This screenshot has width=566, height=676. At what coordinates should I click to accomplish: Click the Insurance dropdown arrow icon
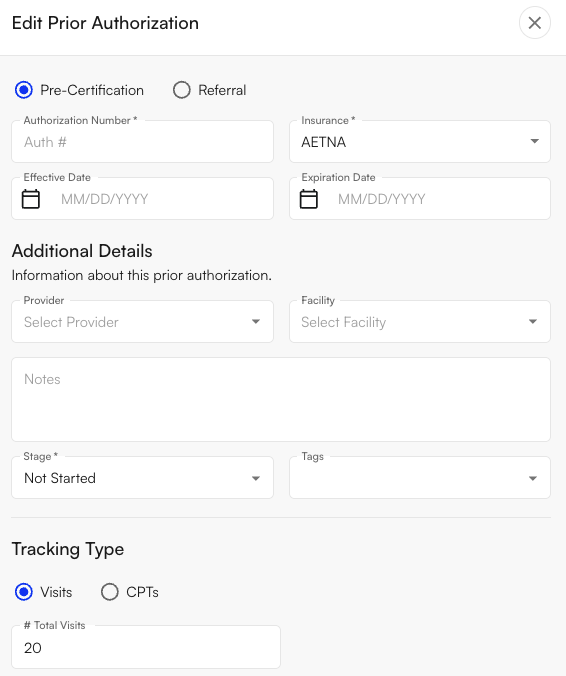click(535, 141)
